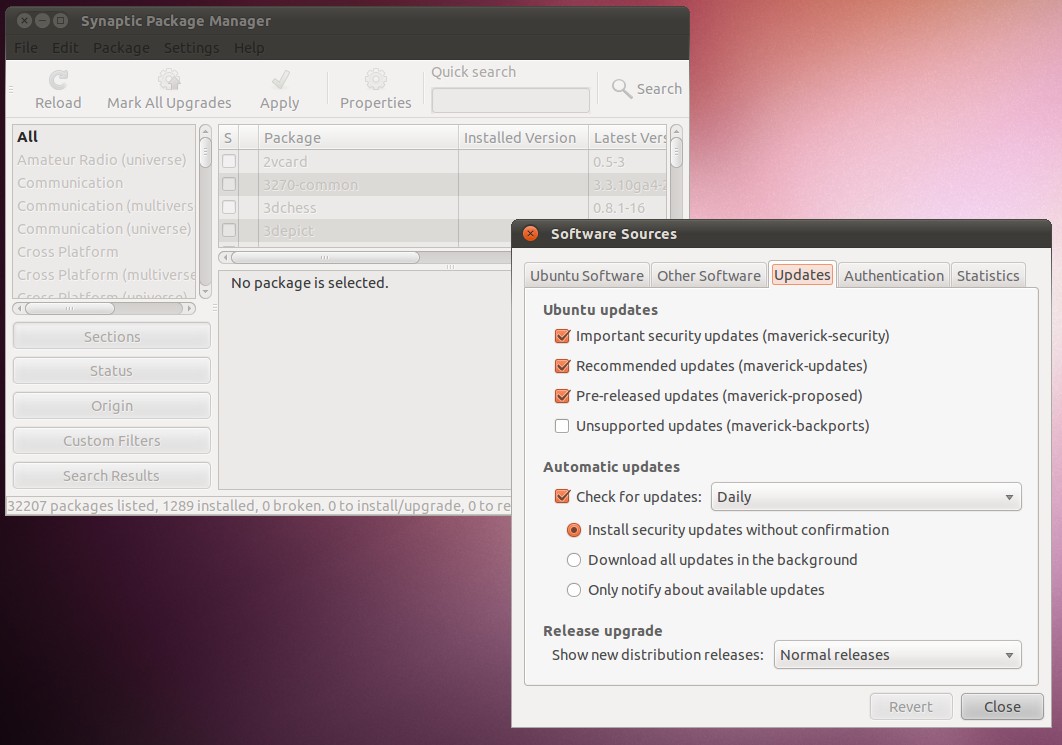Click the Close button in Software Sources
Screen dimensions: 1062x745
tap(1002, 706)
